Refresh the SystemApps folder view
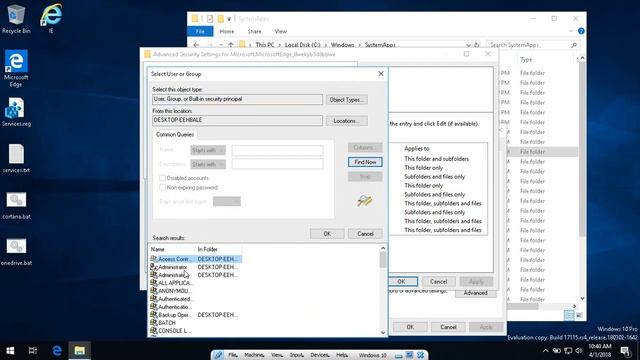This screenshot has height=360, width=640. pos(476,45)
